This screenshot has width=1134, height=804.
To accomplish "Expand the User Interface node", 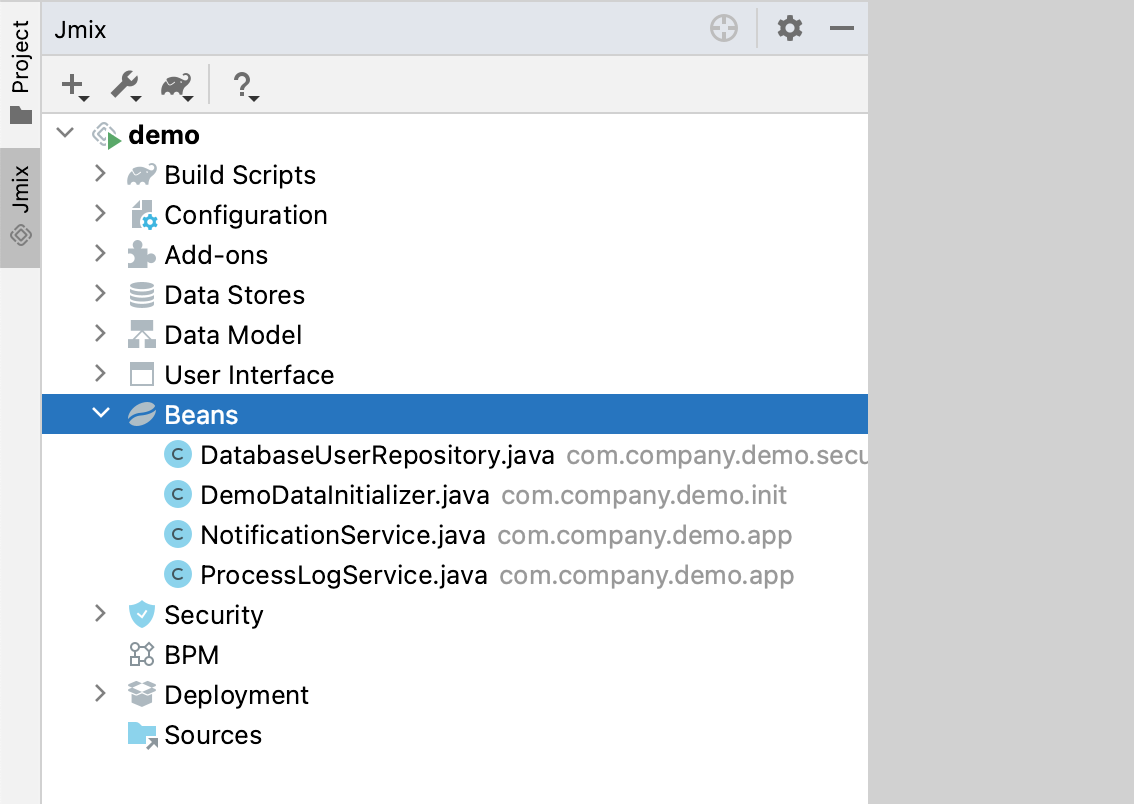I will tap(101, 373).
